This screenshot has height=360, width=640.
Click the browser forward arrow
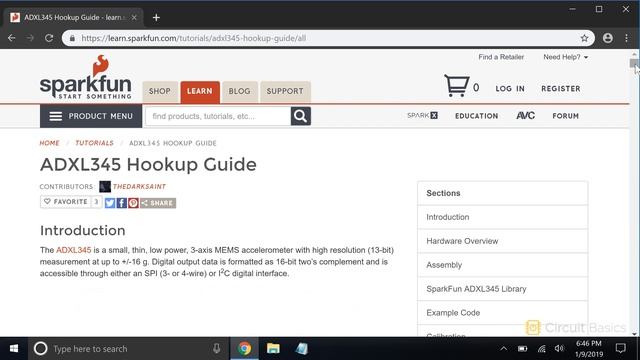pos(30,38)
